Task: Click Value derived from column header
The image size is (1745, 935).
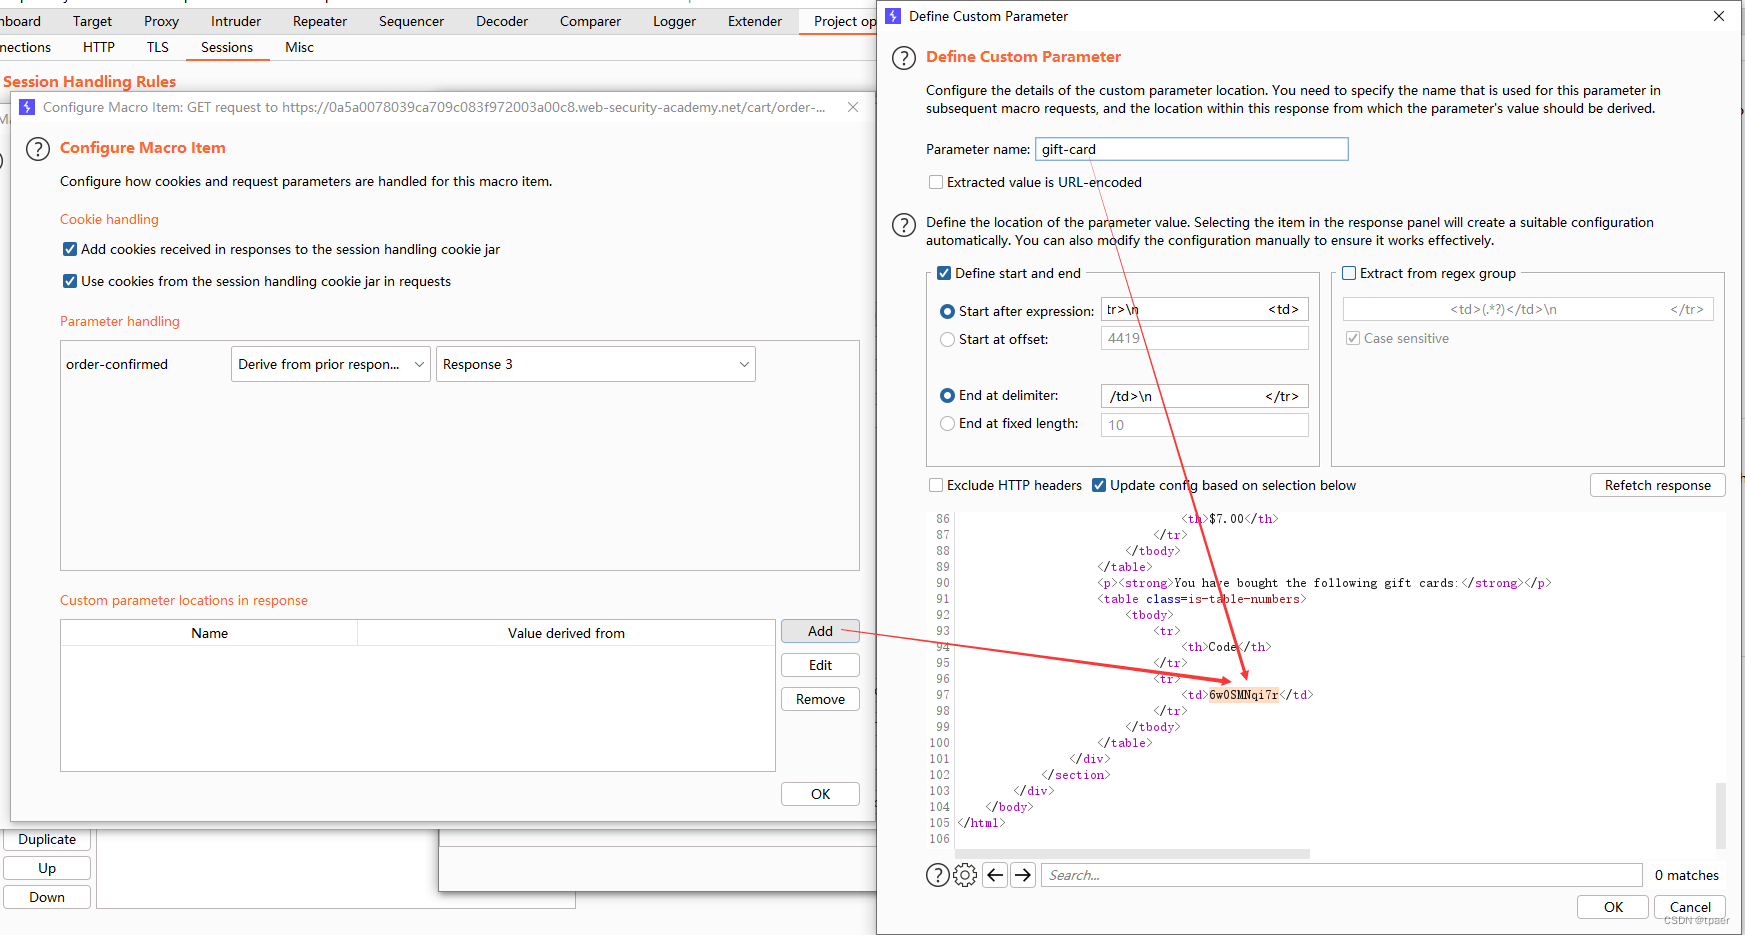Action: click(566, 633)
